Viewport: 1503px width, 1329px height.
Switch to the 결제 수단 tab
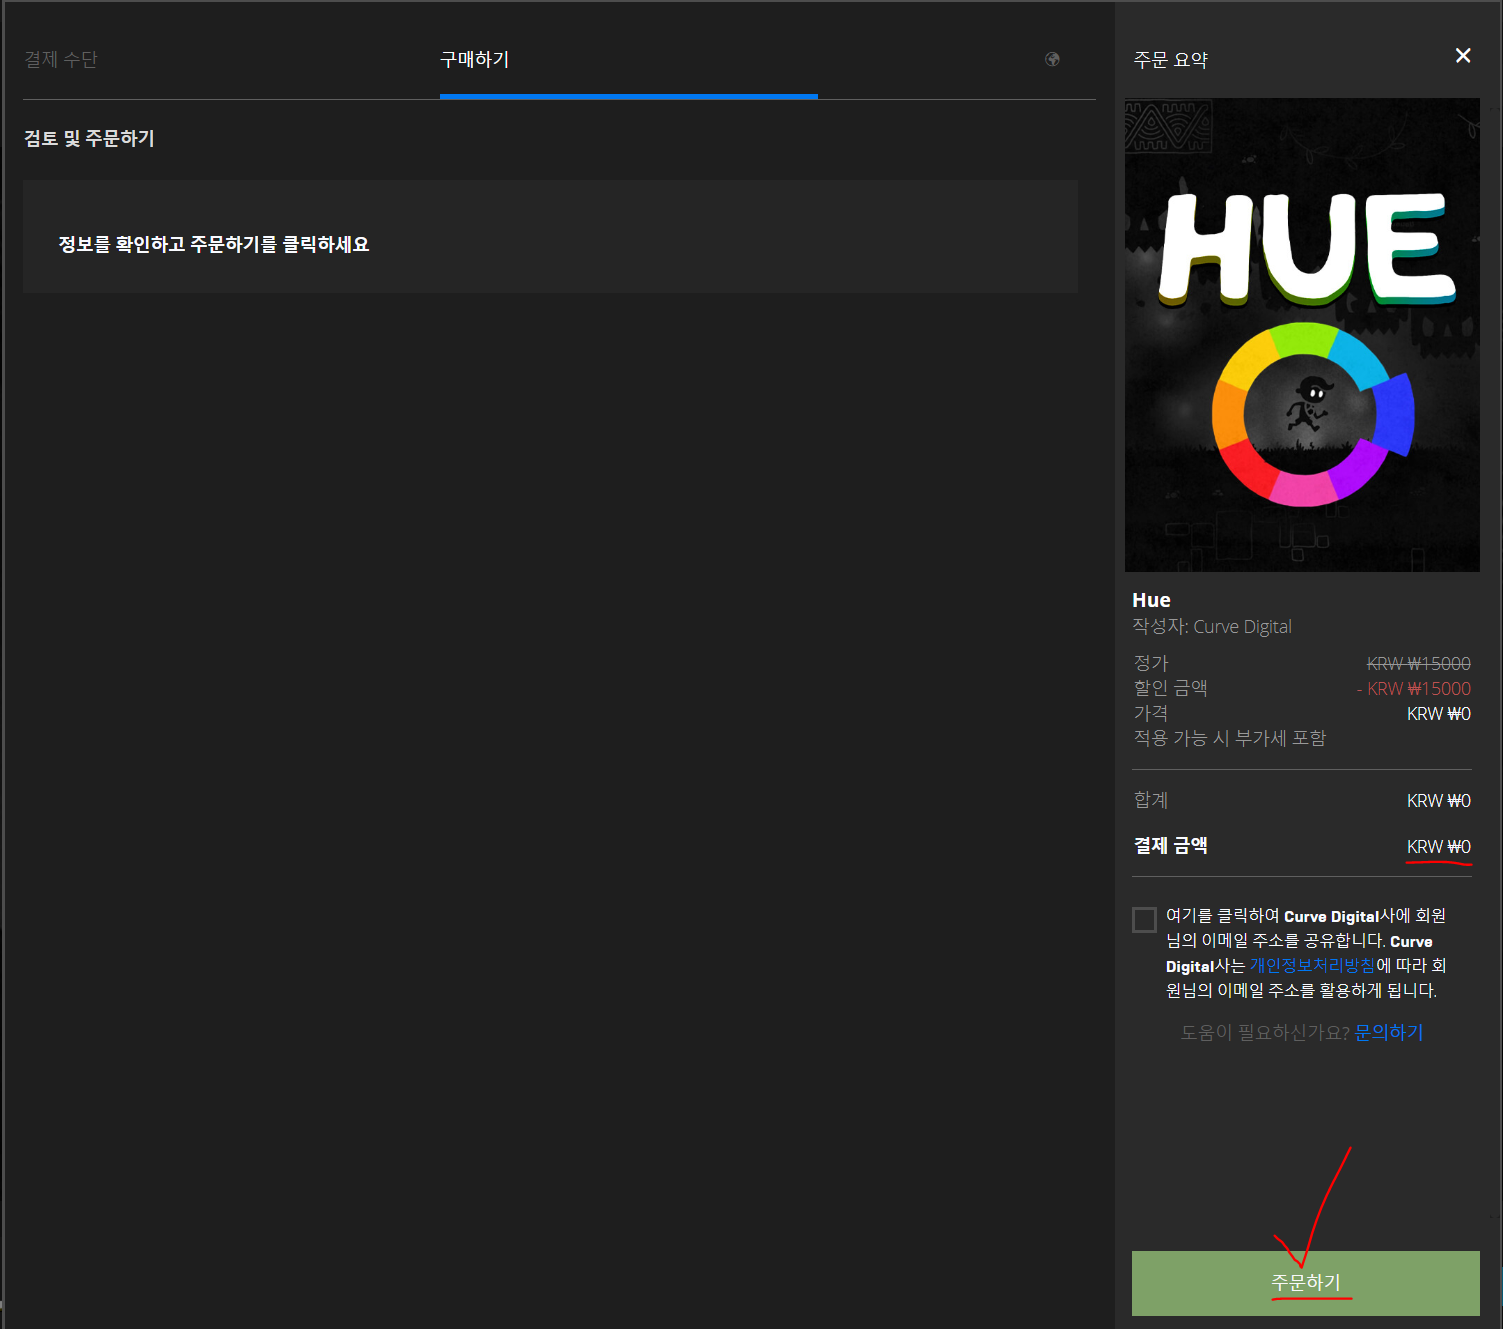(x=61, y=60)
